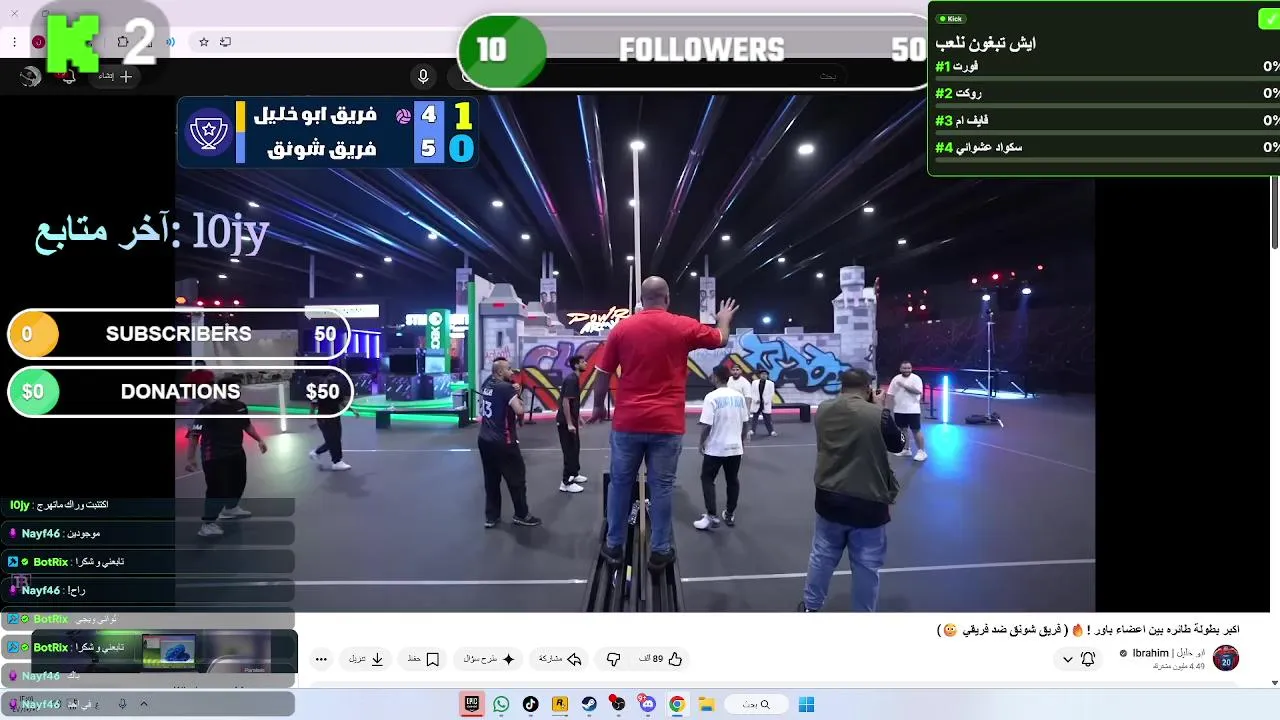Click the video player area

click(x=635, y=355)
